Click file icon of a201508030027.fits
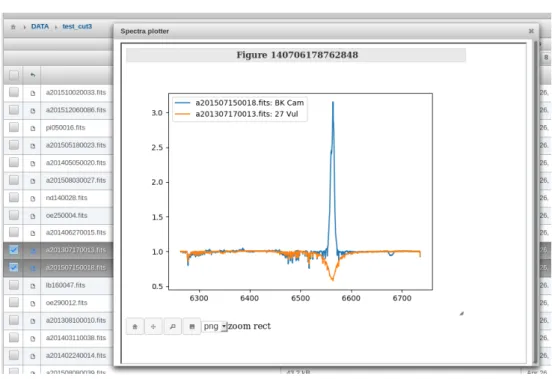Screen dimensions: 552x379 click(33, 181)
